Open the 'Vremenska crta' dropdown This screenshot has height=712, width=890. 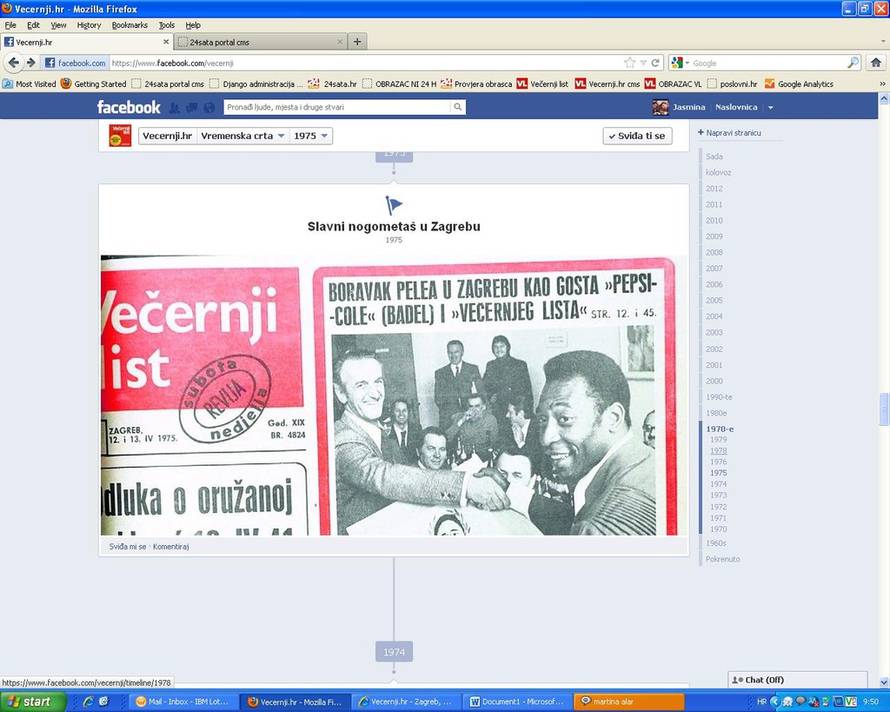pos(243,135)
